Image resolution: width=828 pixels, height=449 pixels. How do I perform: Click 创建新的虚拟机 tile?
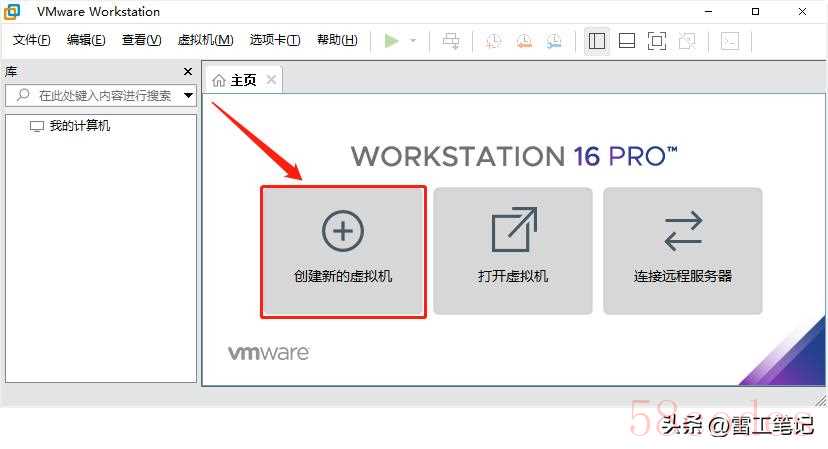click(x=343, y=251)
